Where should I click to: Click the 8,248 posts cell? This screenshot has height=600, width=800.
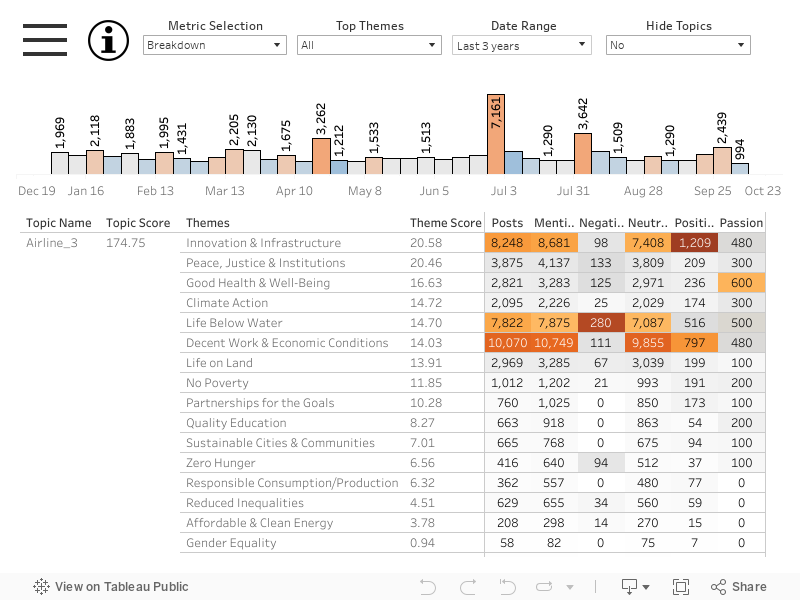point(508,243)
